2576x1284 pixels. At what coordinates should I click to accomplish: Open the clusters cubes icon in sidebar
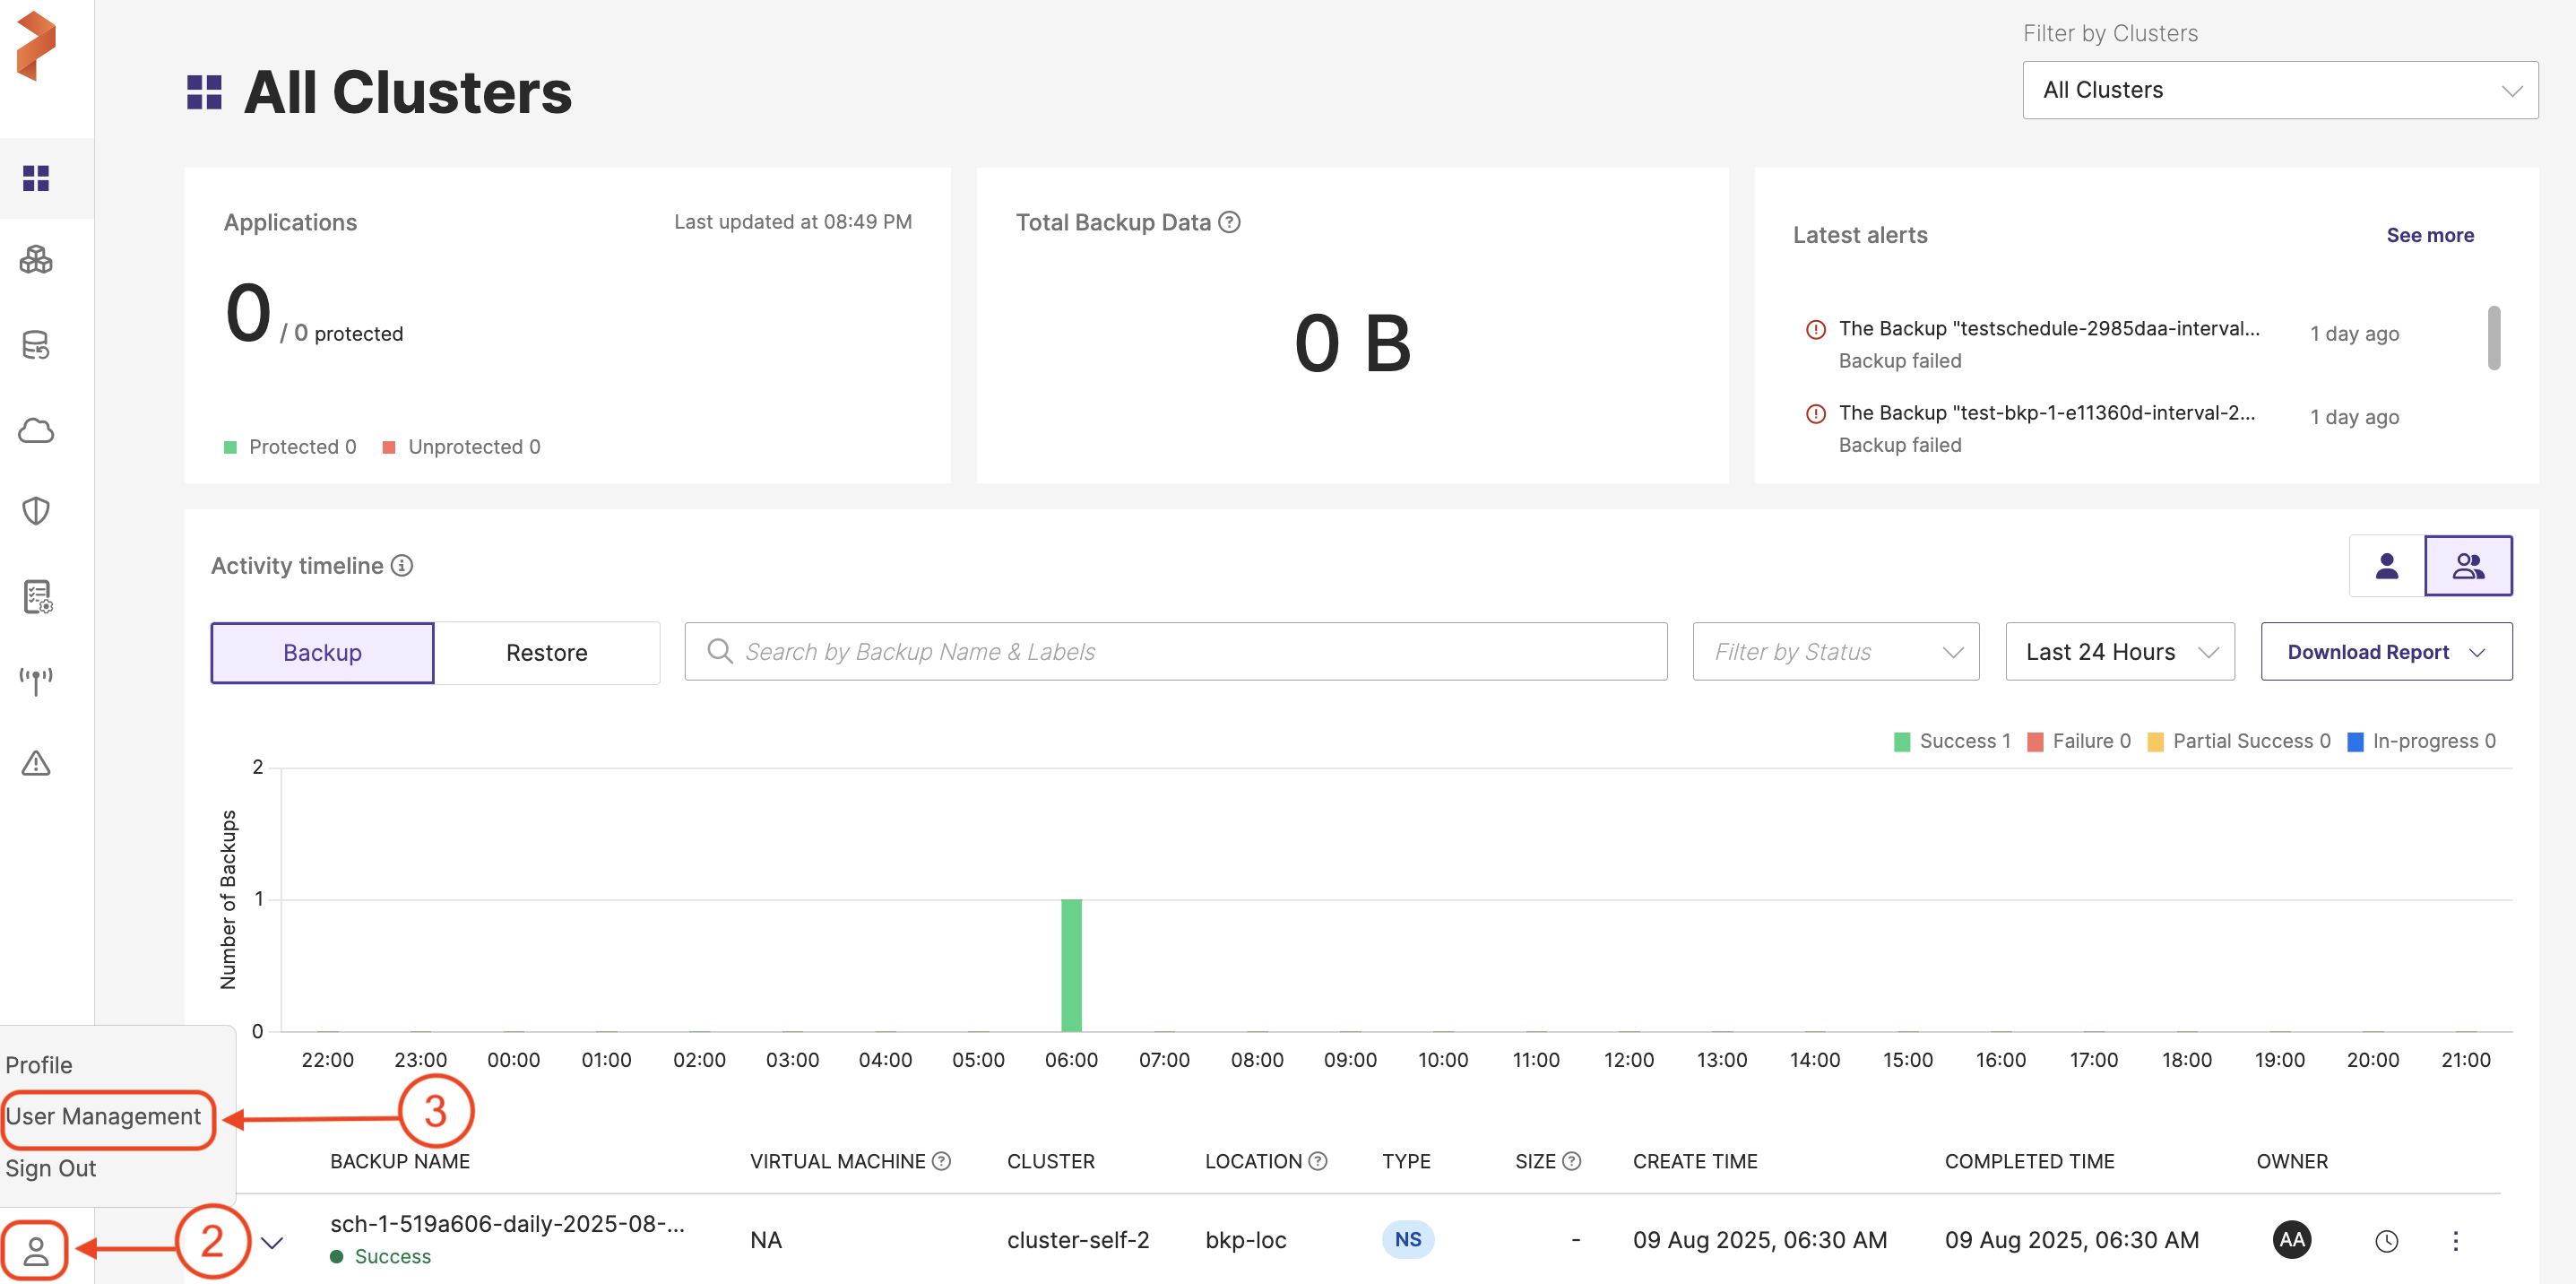[36, 261]
